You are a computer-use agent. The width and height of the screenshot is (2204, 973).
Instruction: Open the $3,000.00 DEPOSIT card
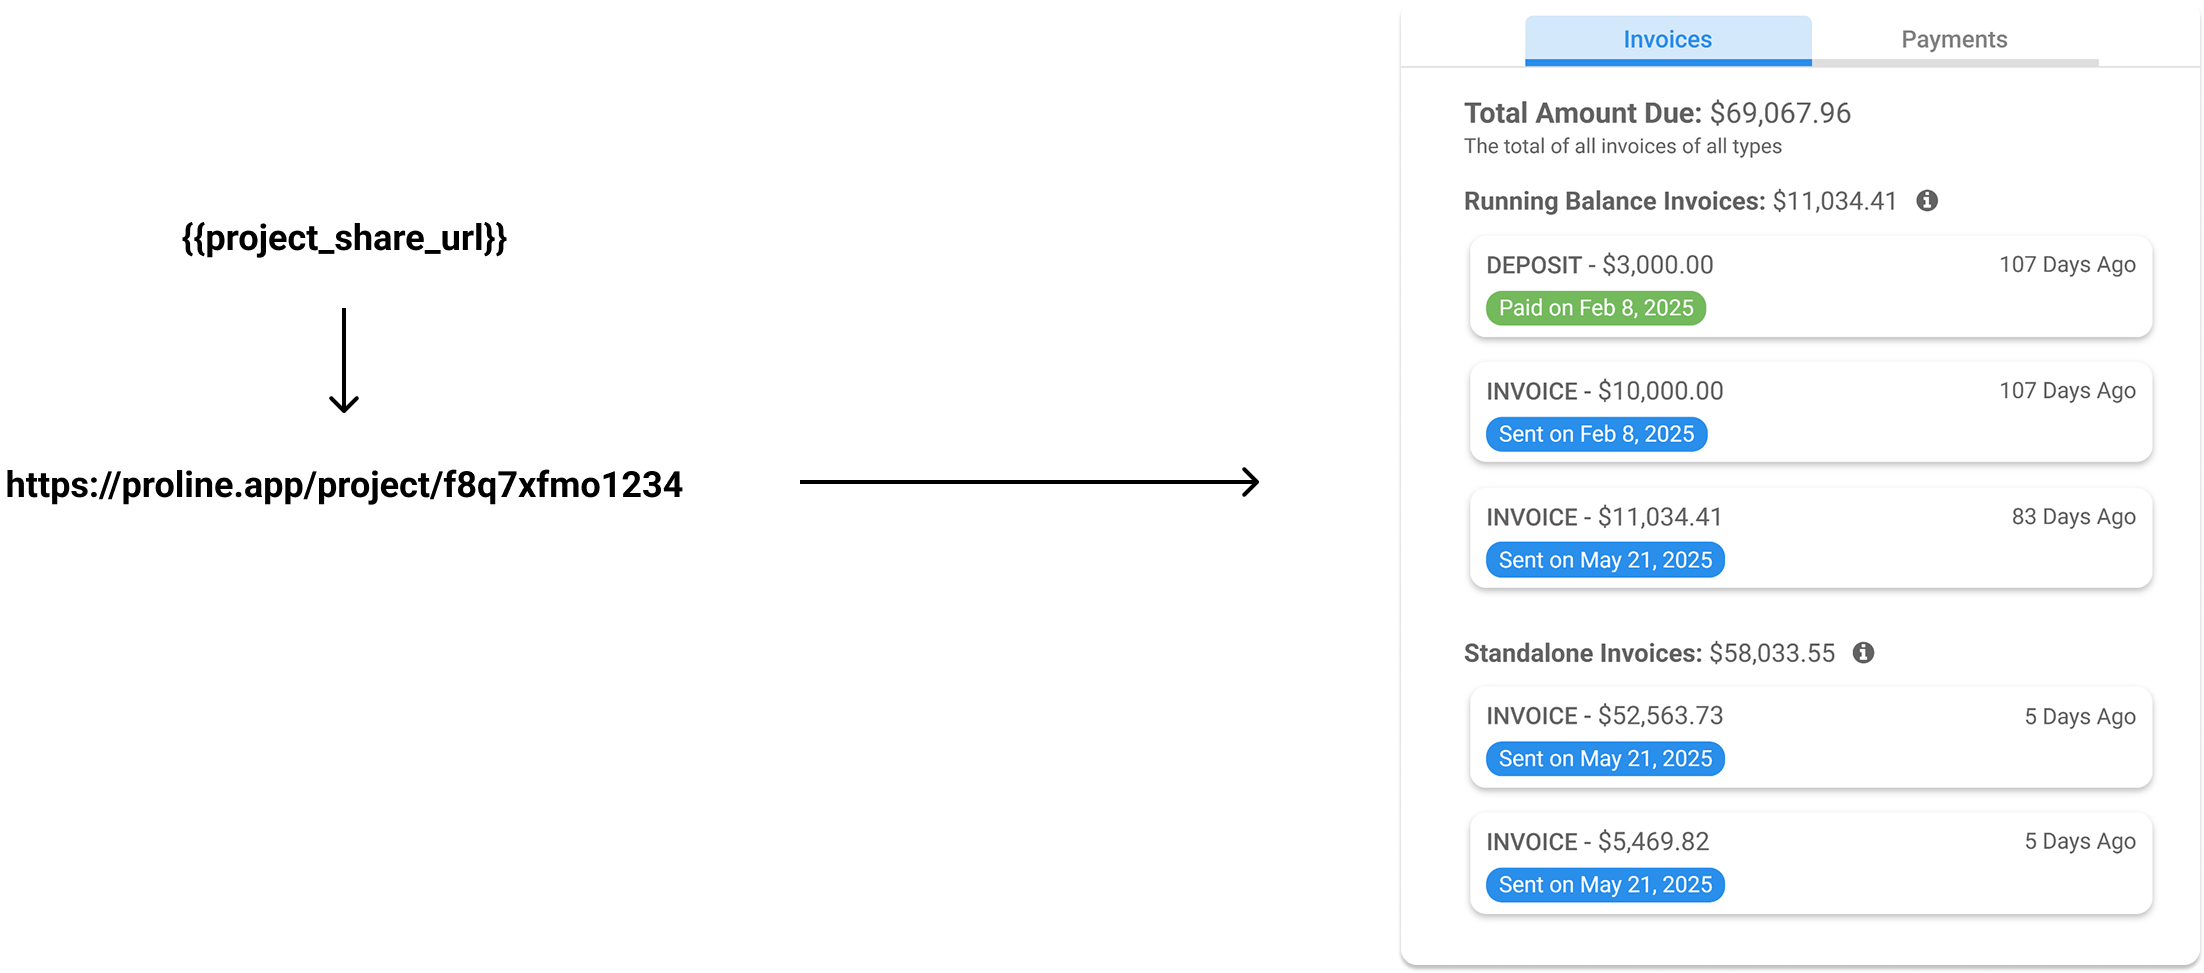(x=1811, y=287)
